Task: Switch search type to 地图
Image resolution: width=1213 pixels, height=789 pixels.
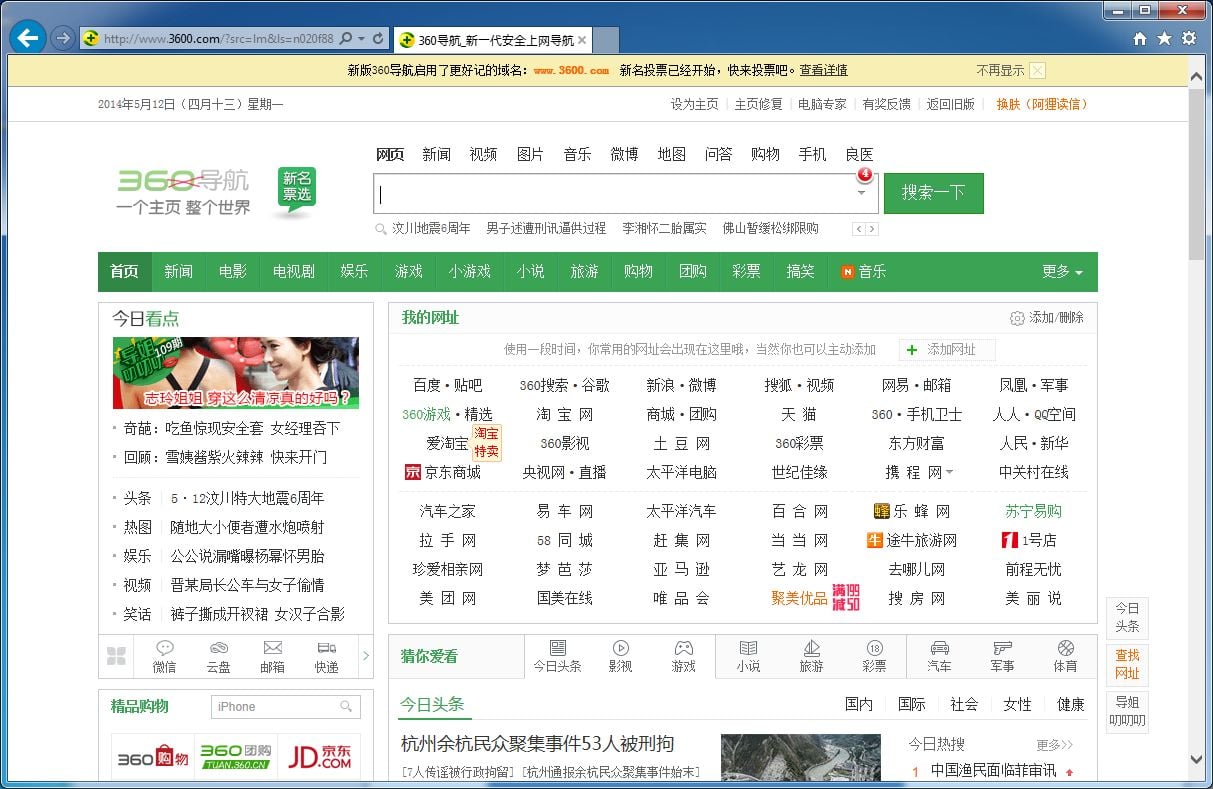Action: tap(671, 154)
